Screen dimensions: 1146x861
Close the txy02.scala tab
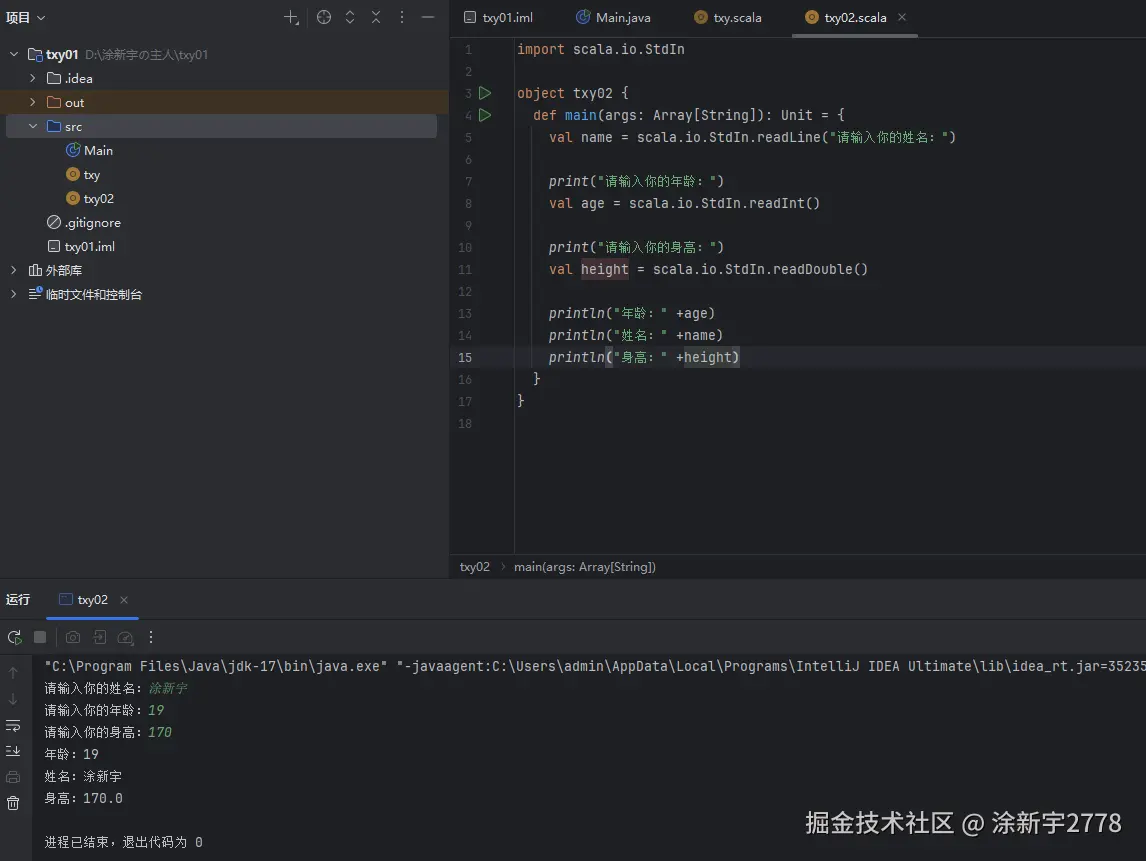click(x=902, y=18)
